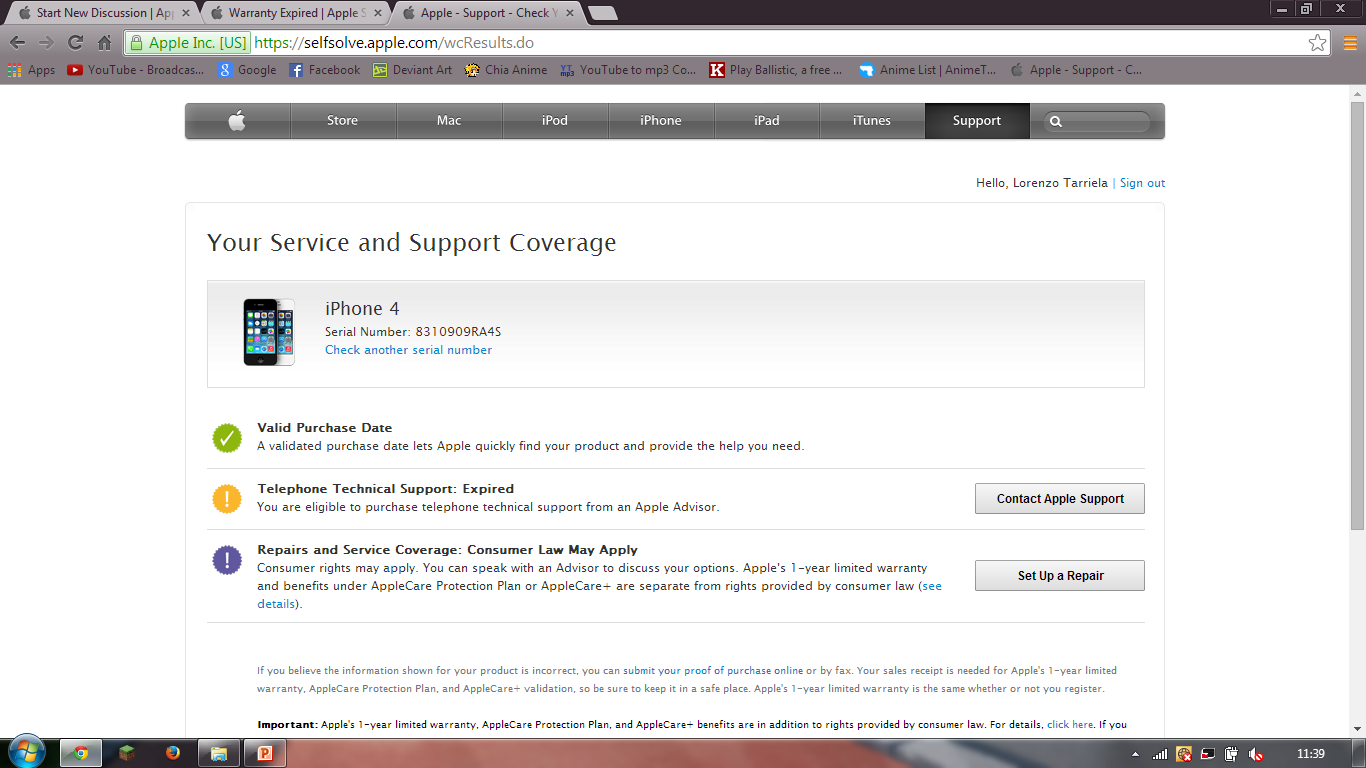
Task: Open the Play Ballistic bookmark
Action: coord(776,70)
